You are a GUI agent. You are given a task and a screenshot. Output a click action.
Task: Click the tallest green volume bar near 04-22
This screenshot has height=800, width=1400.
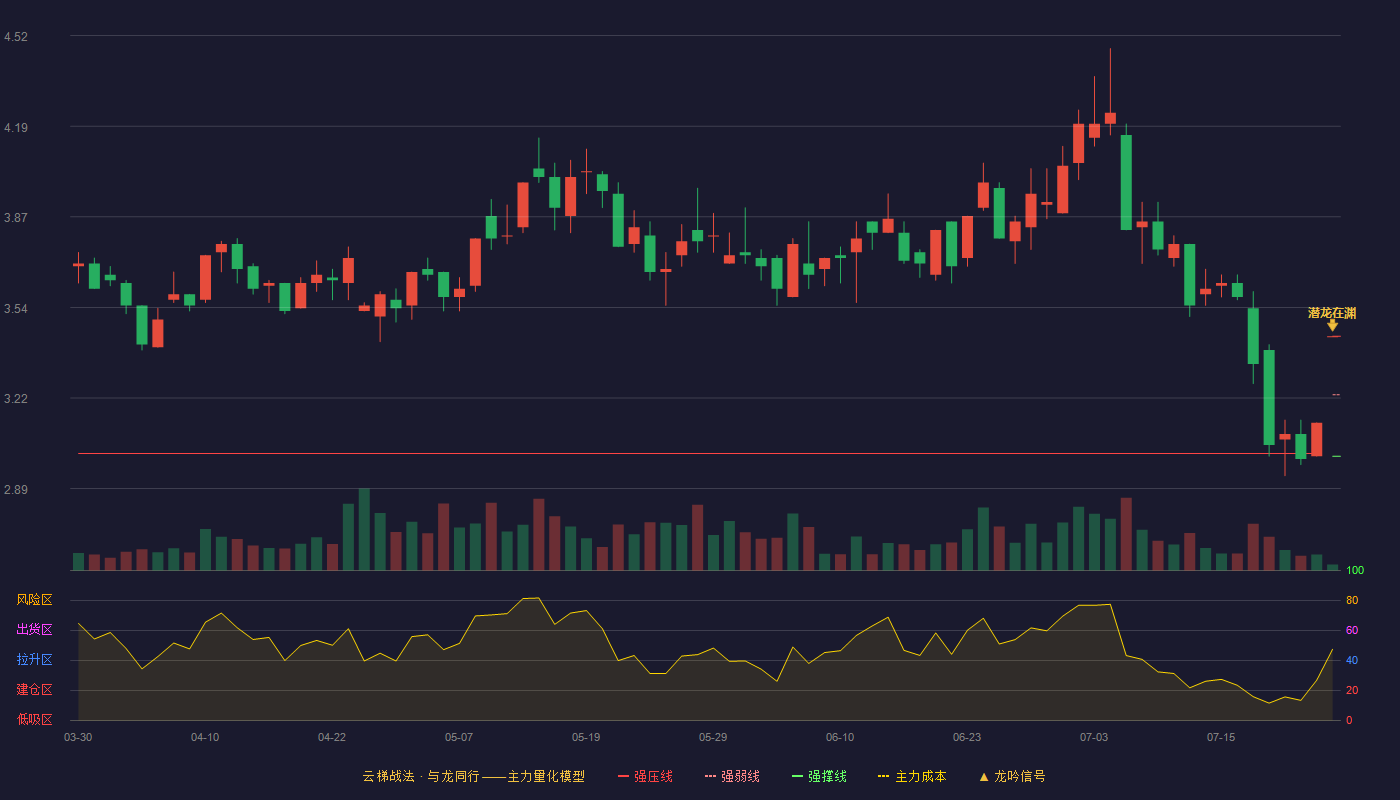pos(364,529)
